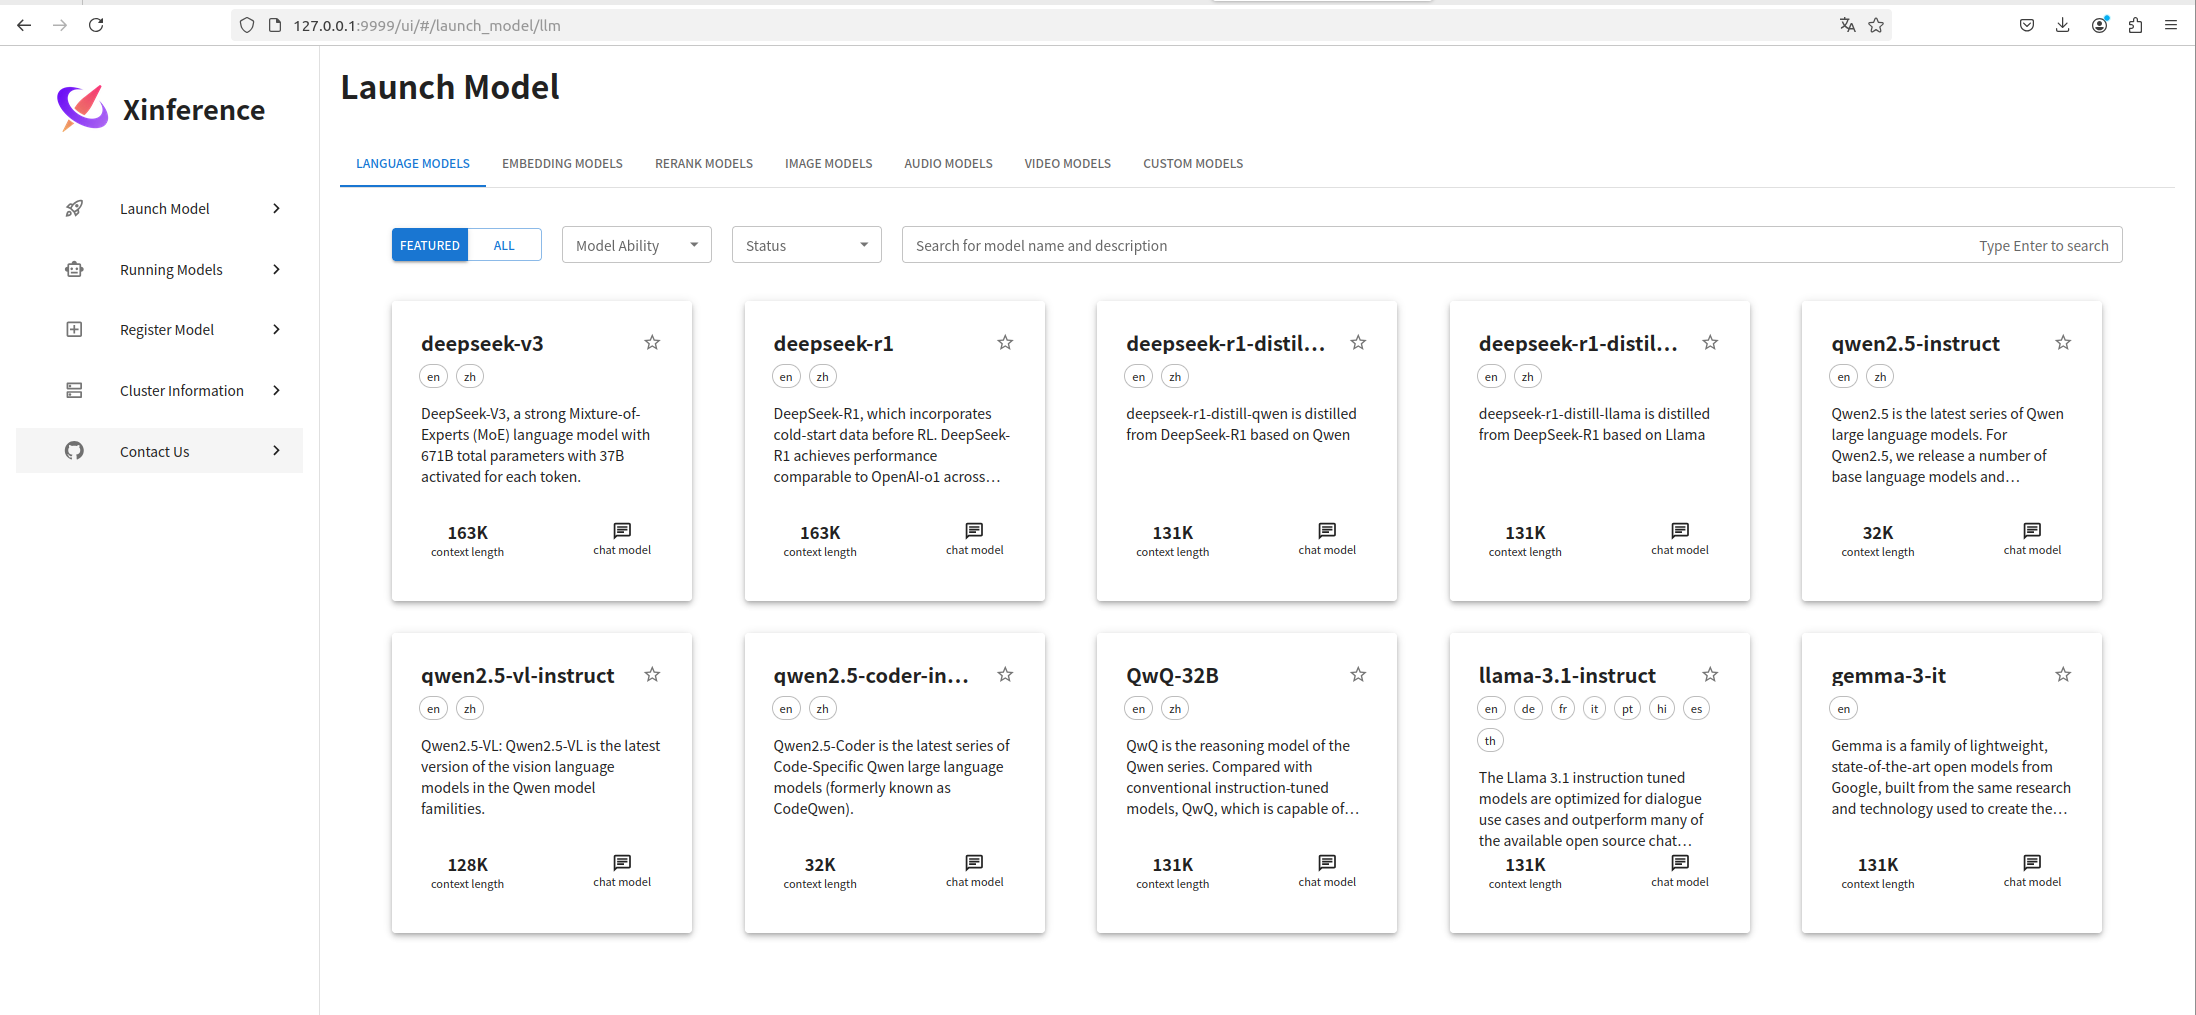Click the chat model icon on deepseek-v3 card

pyautogui.click(x=622, y=530)
